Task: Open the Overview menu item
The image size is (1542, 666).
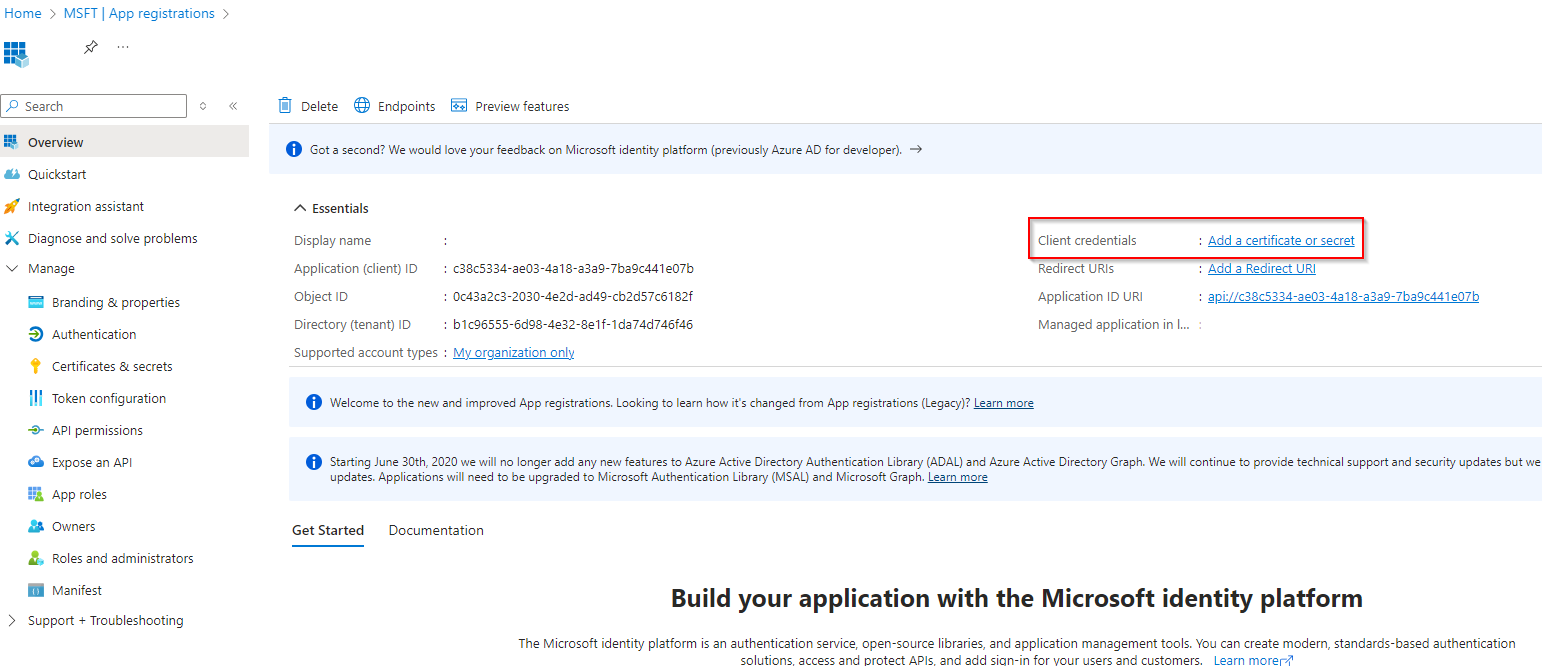Action: pos(124,142)
